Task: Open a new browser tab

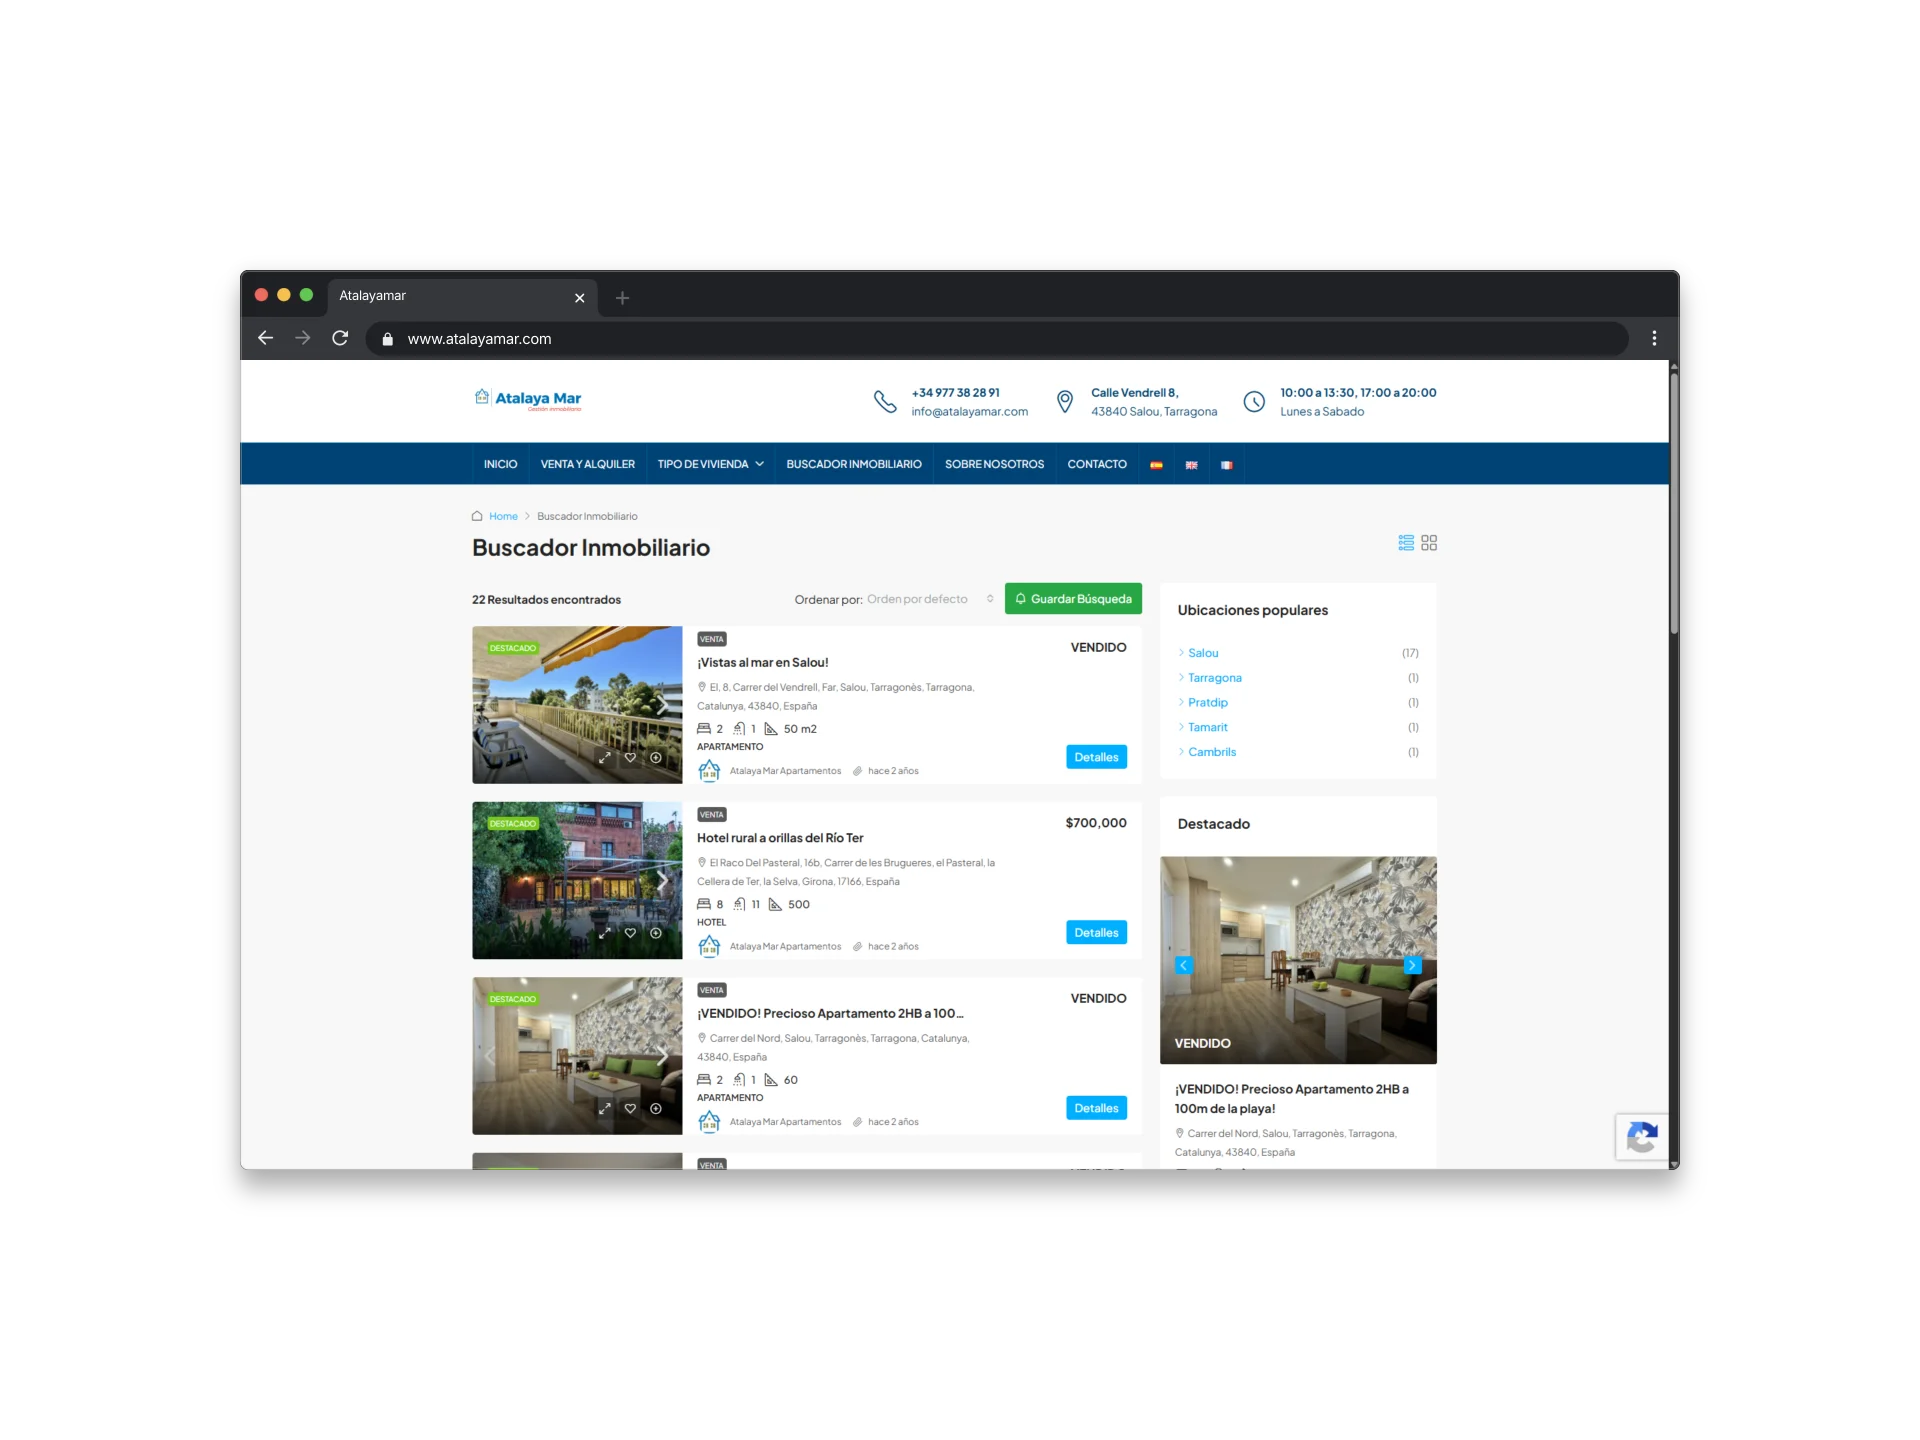Action: coord(622,298)
